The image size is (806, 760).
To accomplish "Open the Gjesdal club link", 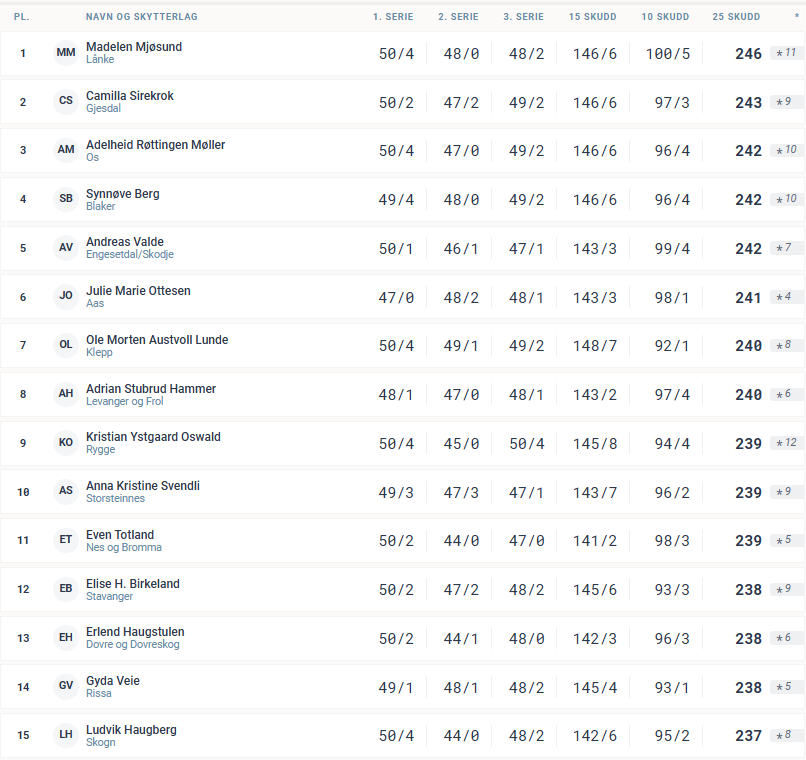I will tap(103, 109).
